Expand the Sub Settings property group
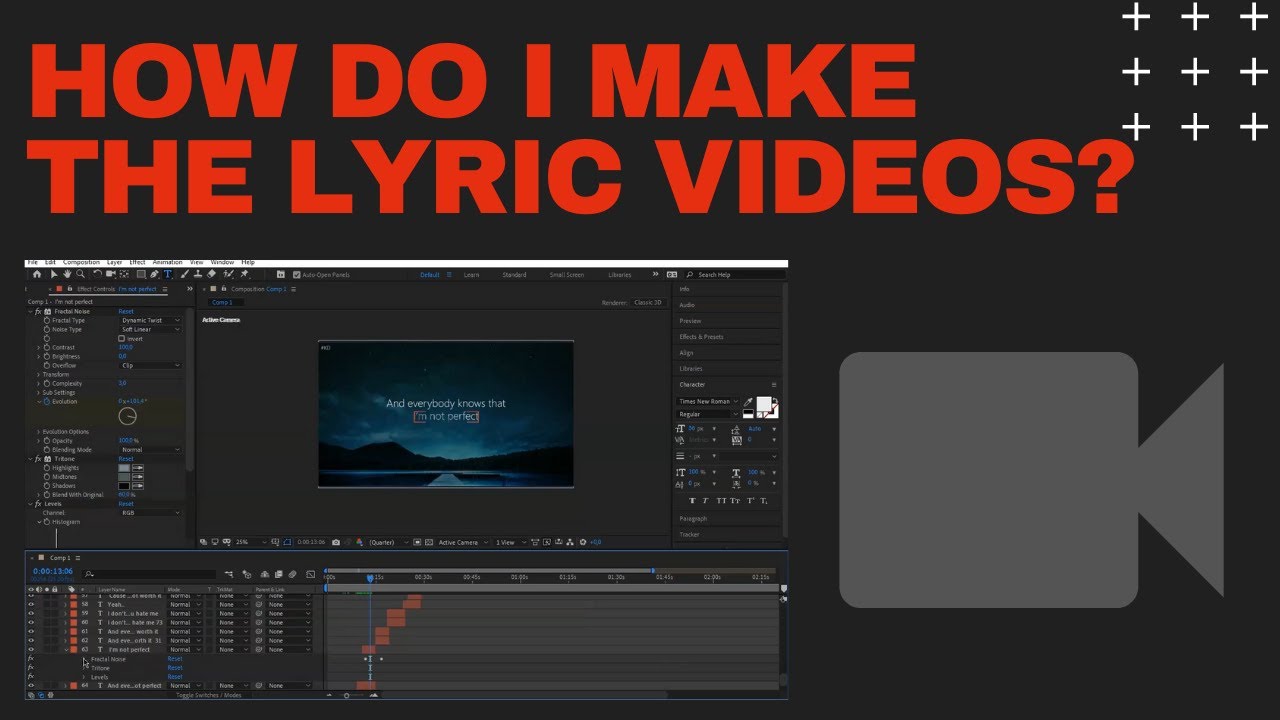This screenshot has width=1280, height=720. point(38,392)
